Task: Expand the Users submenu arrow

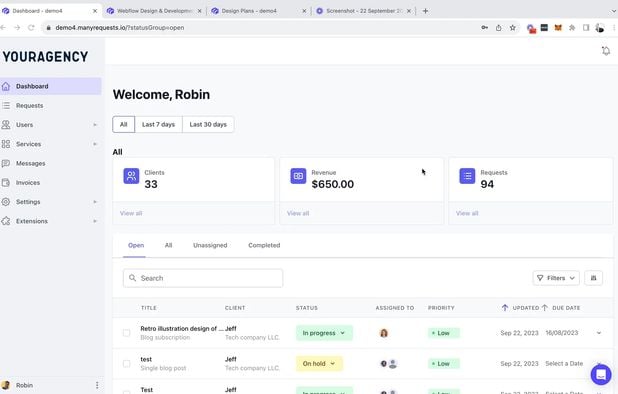Action: click(x=95, y=125)
